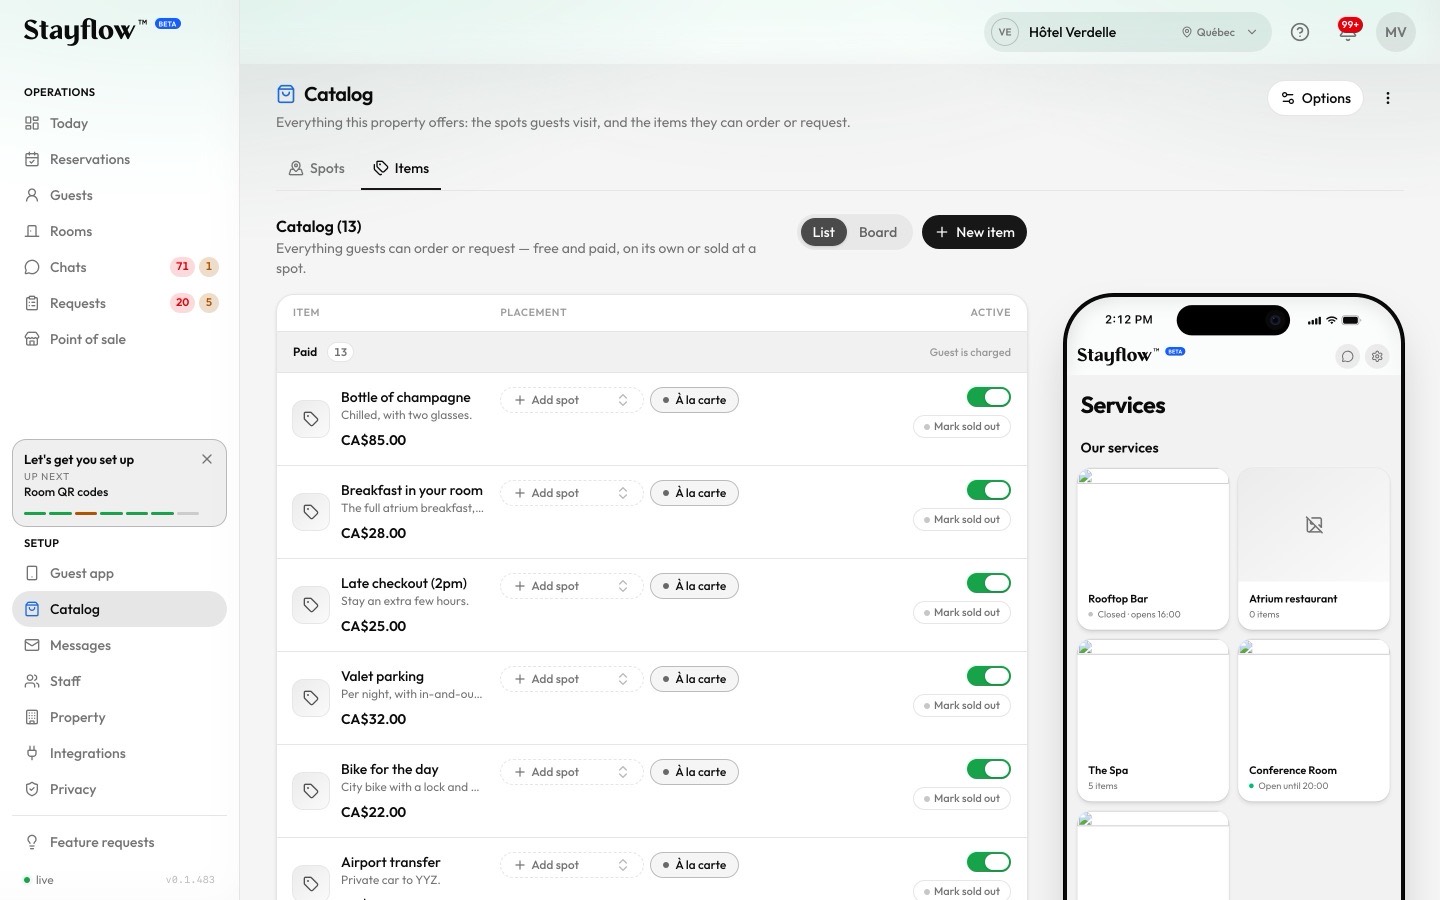Open Privacy in the sidebar
The height and width of the screenshot is (900, 1440).
[x=119, y=789]
